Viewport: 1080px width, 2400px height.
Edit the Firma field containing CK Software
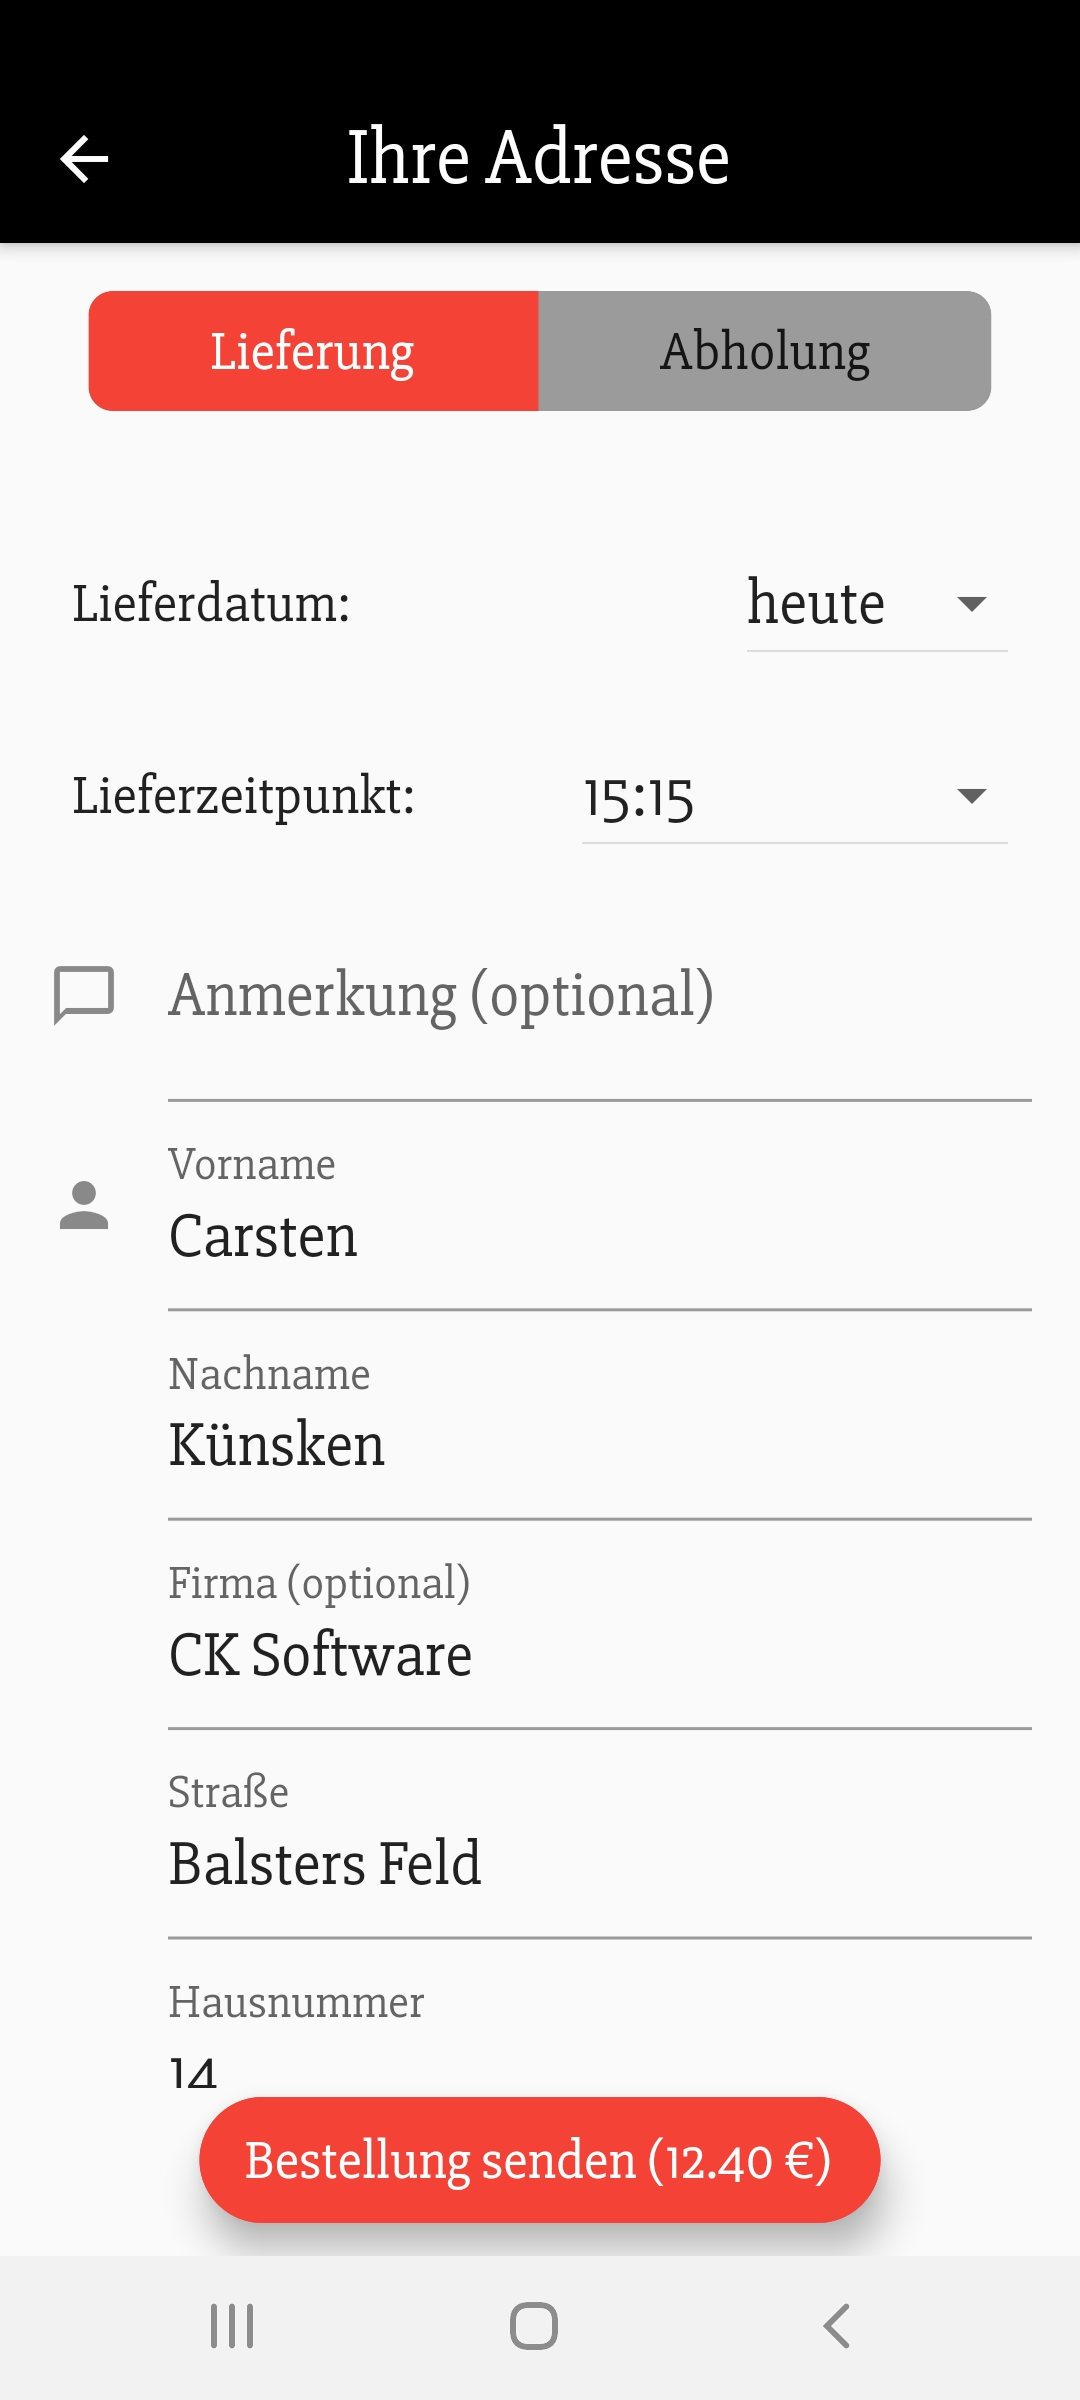click(598, 1655)
